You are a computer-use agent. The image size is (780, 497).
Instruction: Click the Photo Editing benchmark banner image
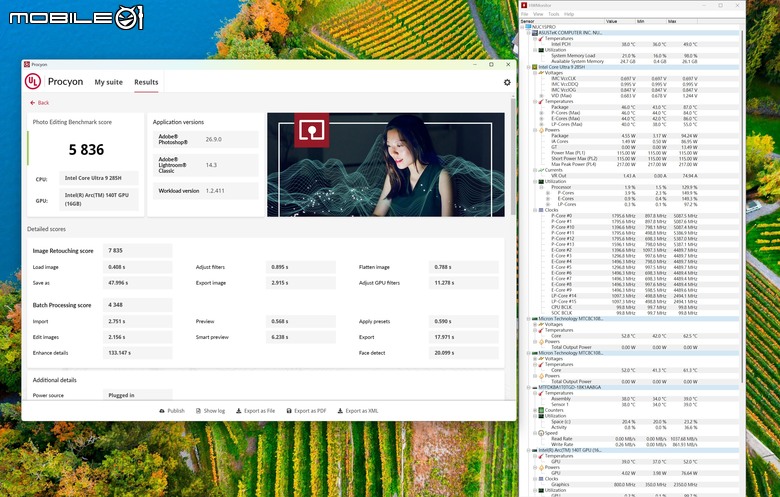coord(386,165)
